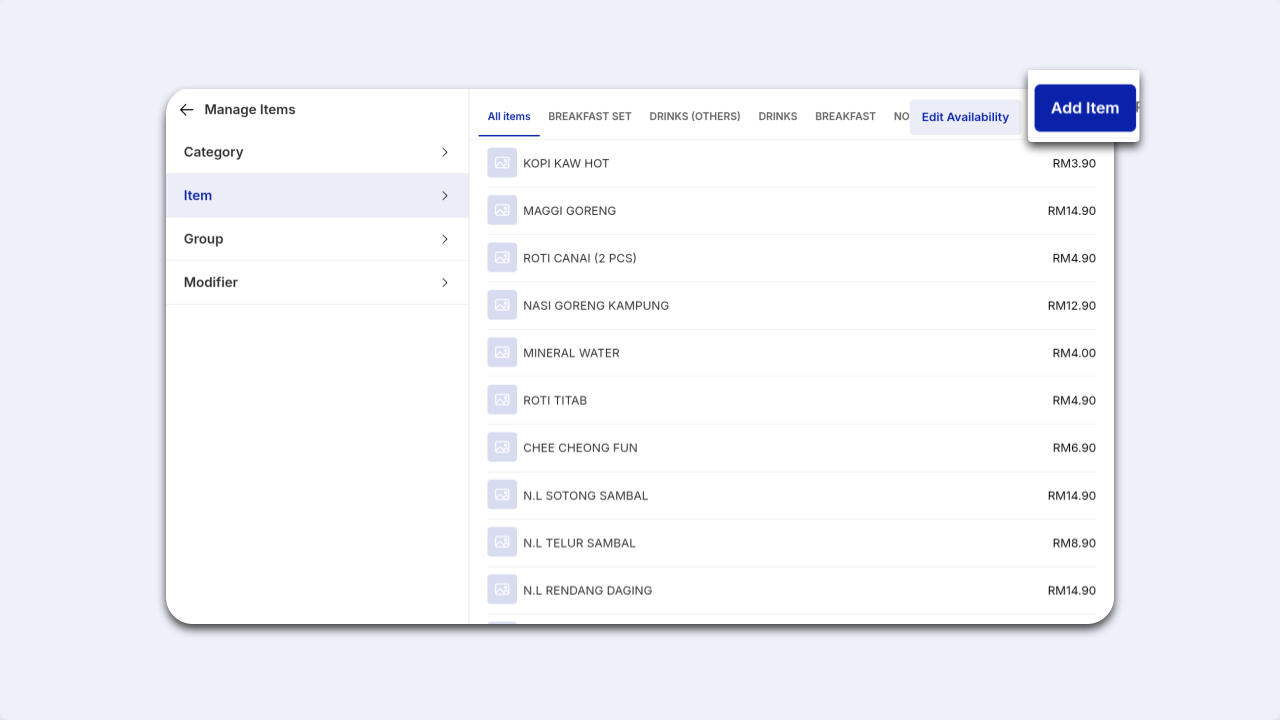Open the N.L RENDANG DAGING item row
This screenshot has height=720, width=1280.
coord(792,591)
